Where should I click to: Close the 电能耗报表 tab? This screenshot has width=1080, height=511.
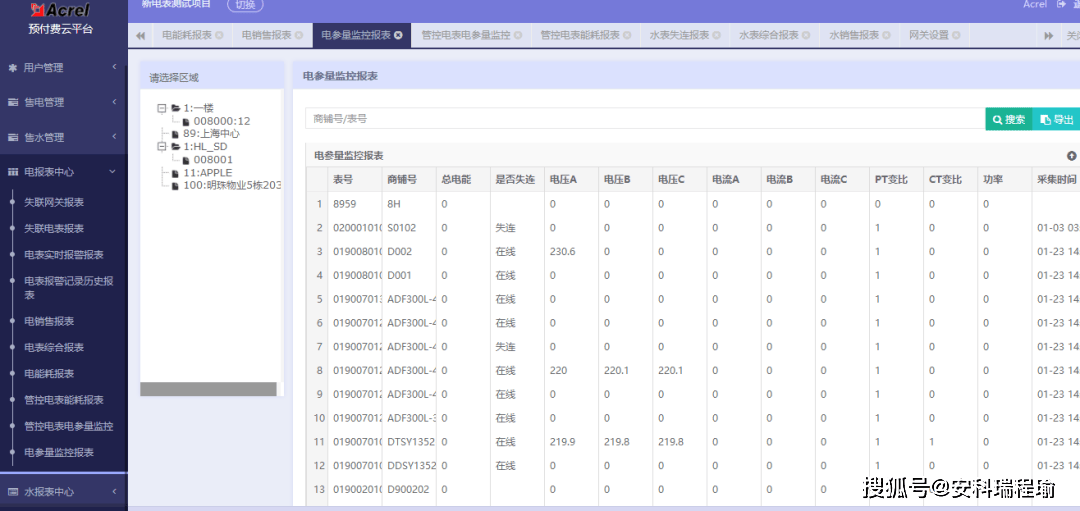(x=219, y=35)
